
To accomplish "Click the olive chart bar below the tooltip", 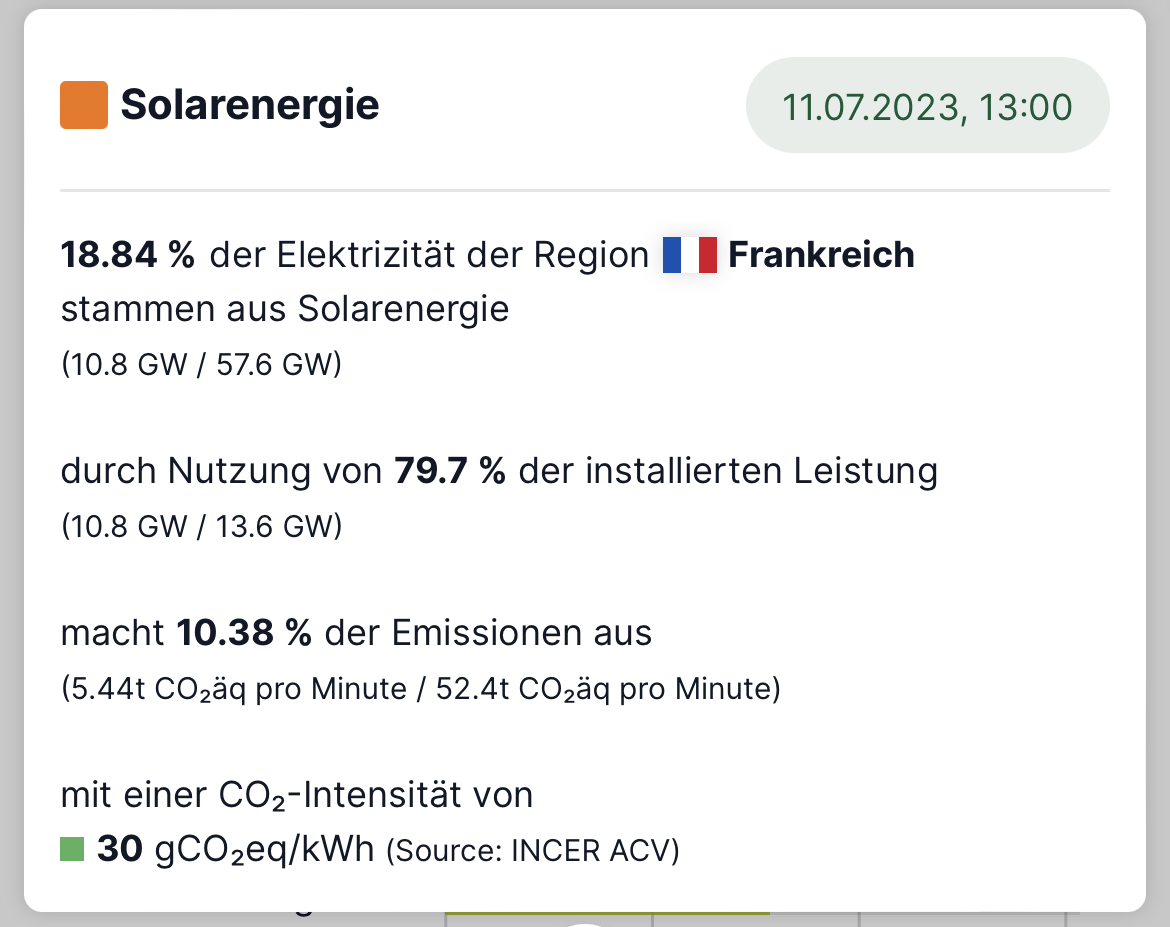I will coord(607,912).
